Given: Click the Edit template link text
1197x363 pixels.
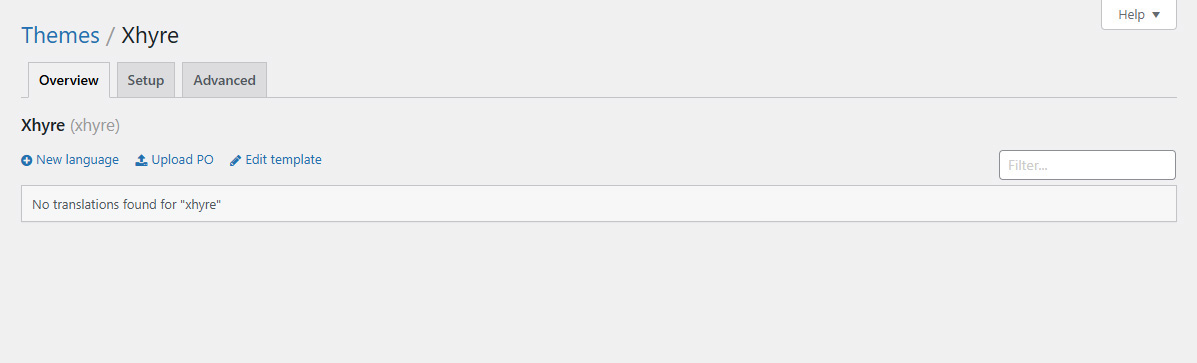Looking at the screenshot, I should pos(283,160).
